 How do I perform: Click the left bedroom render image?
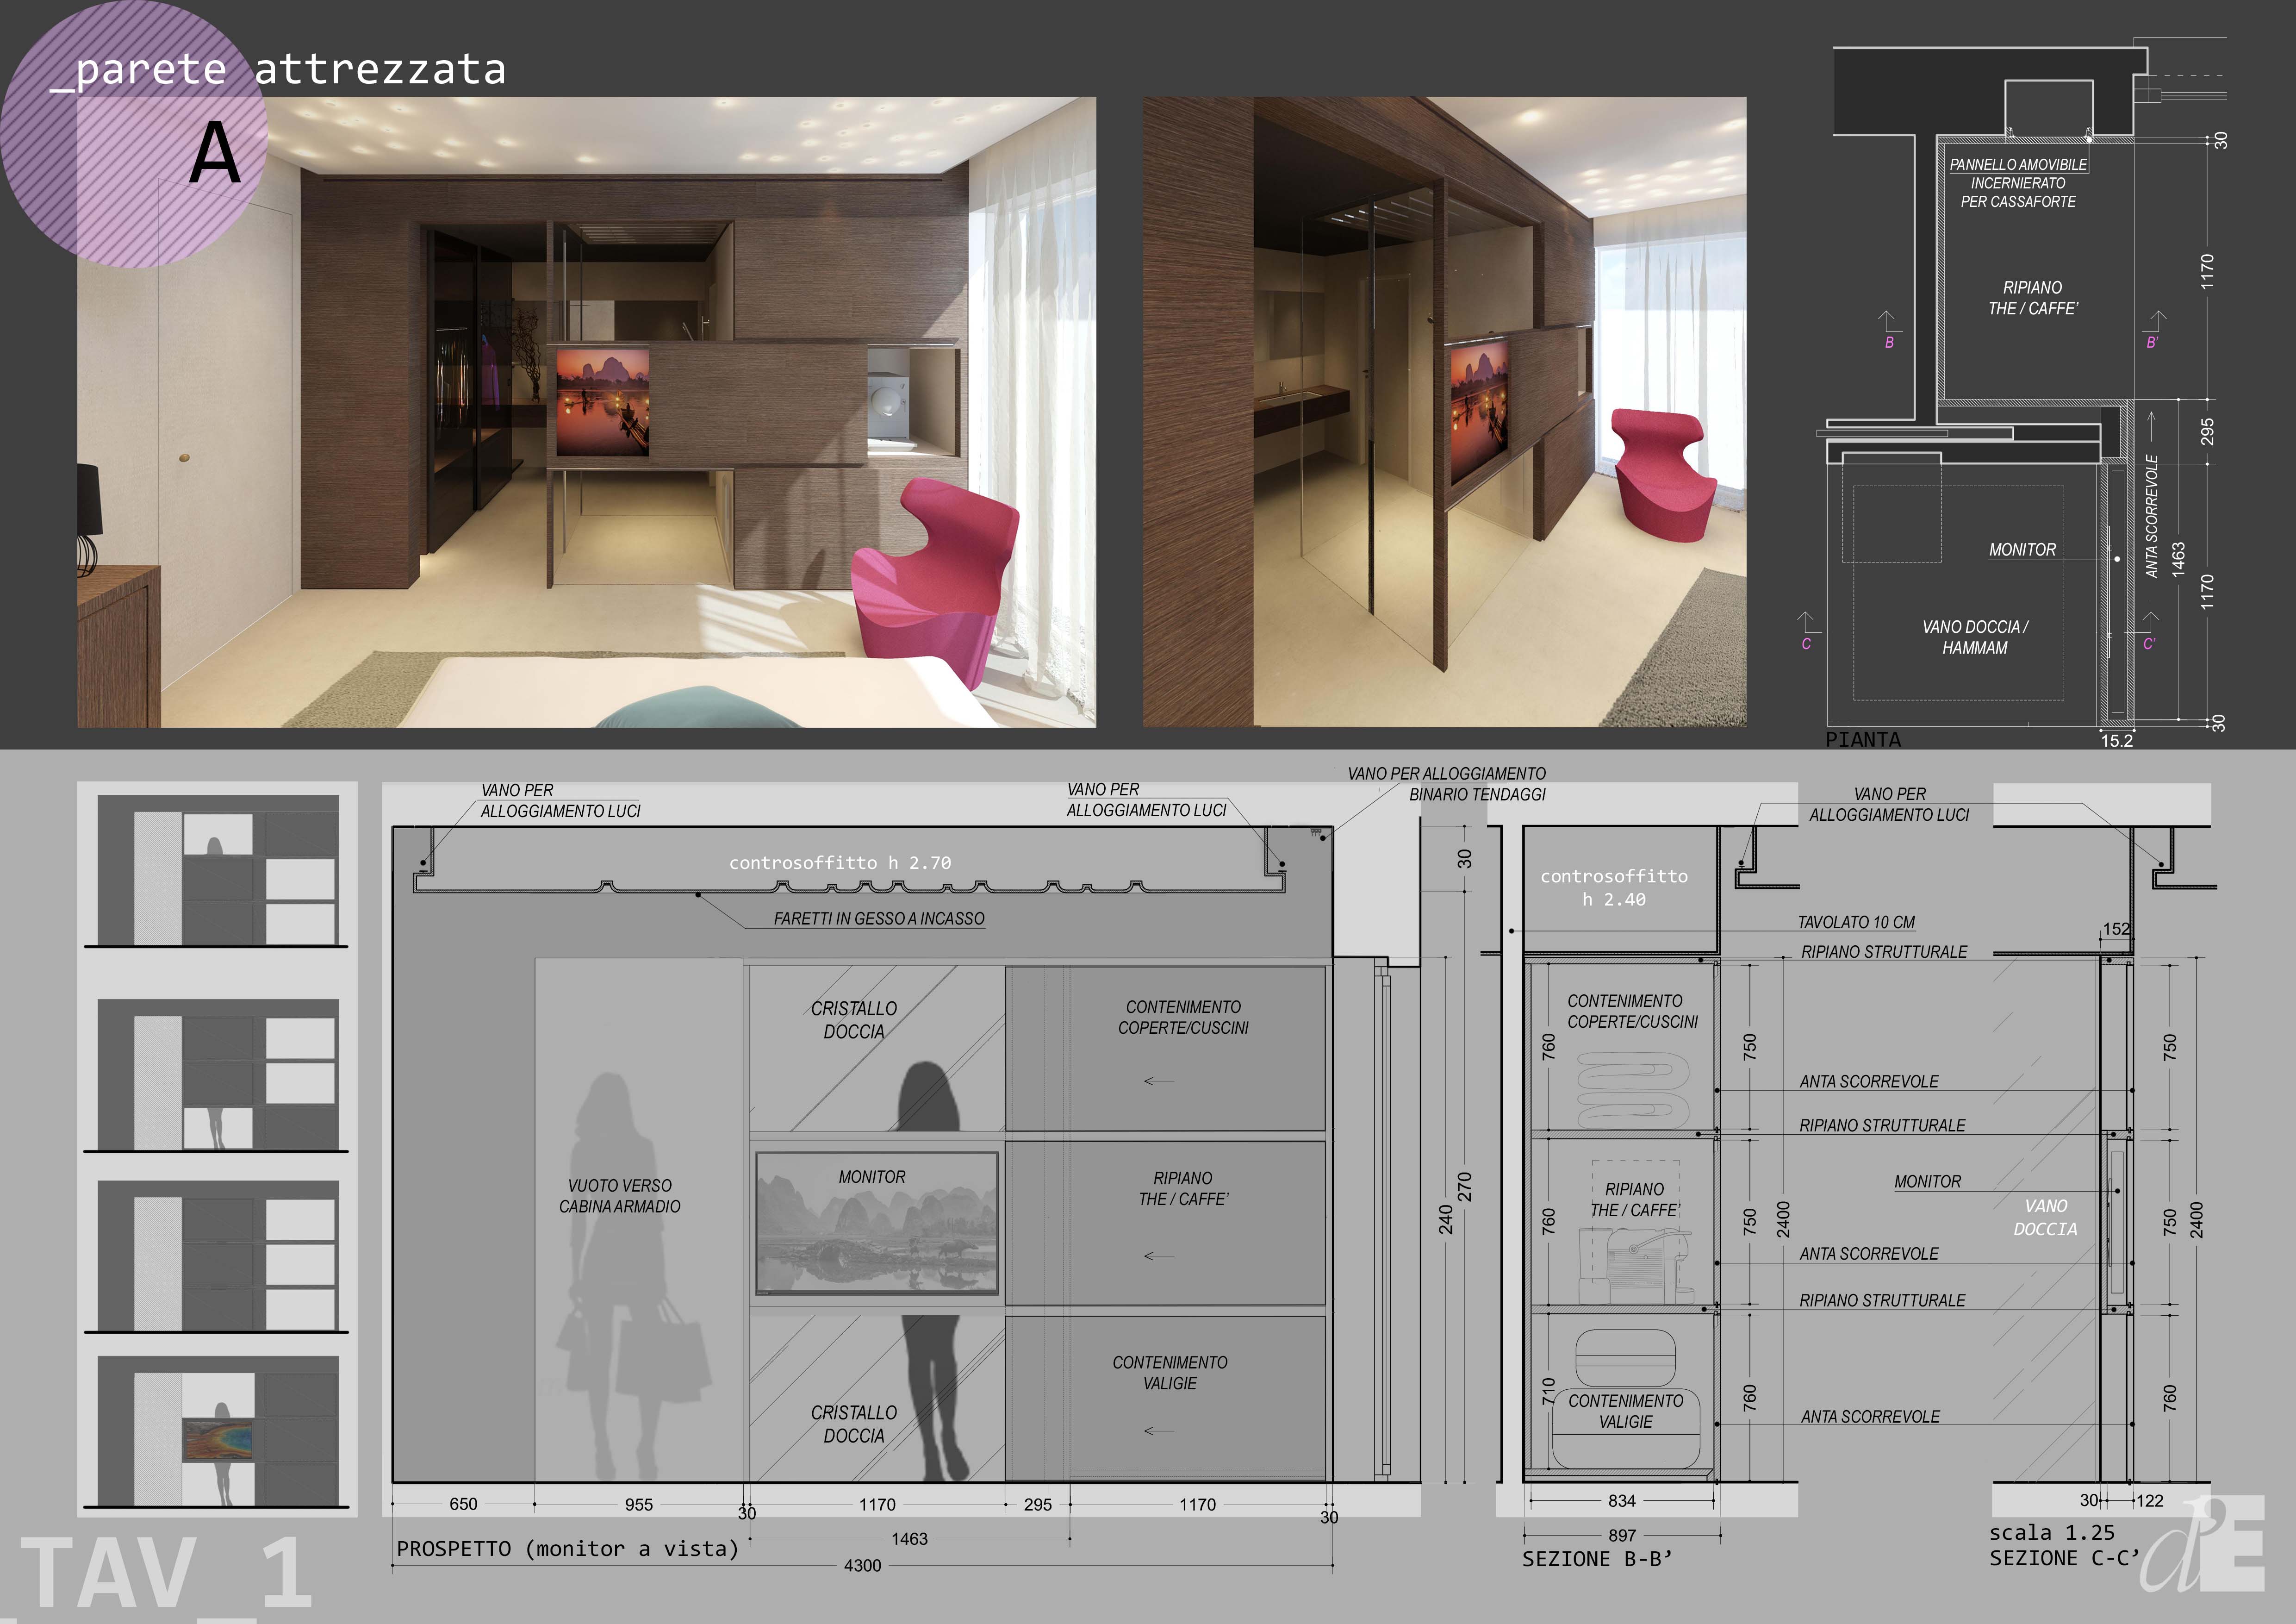(x=586, y=411)
